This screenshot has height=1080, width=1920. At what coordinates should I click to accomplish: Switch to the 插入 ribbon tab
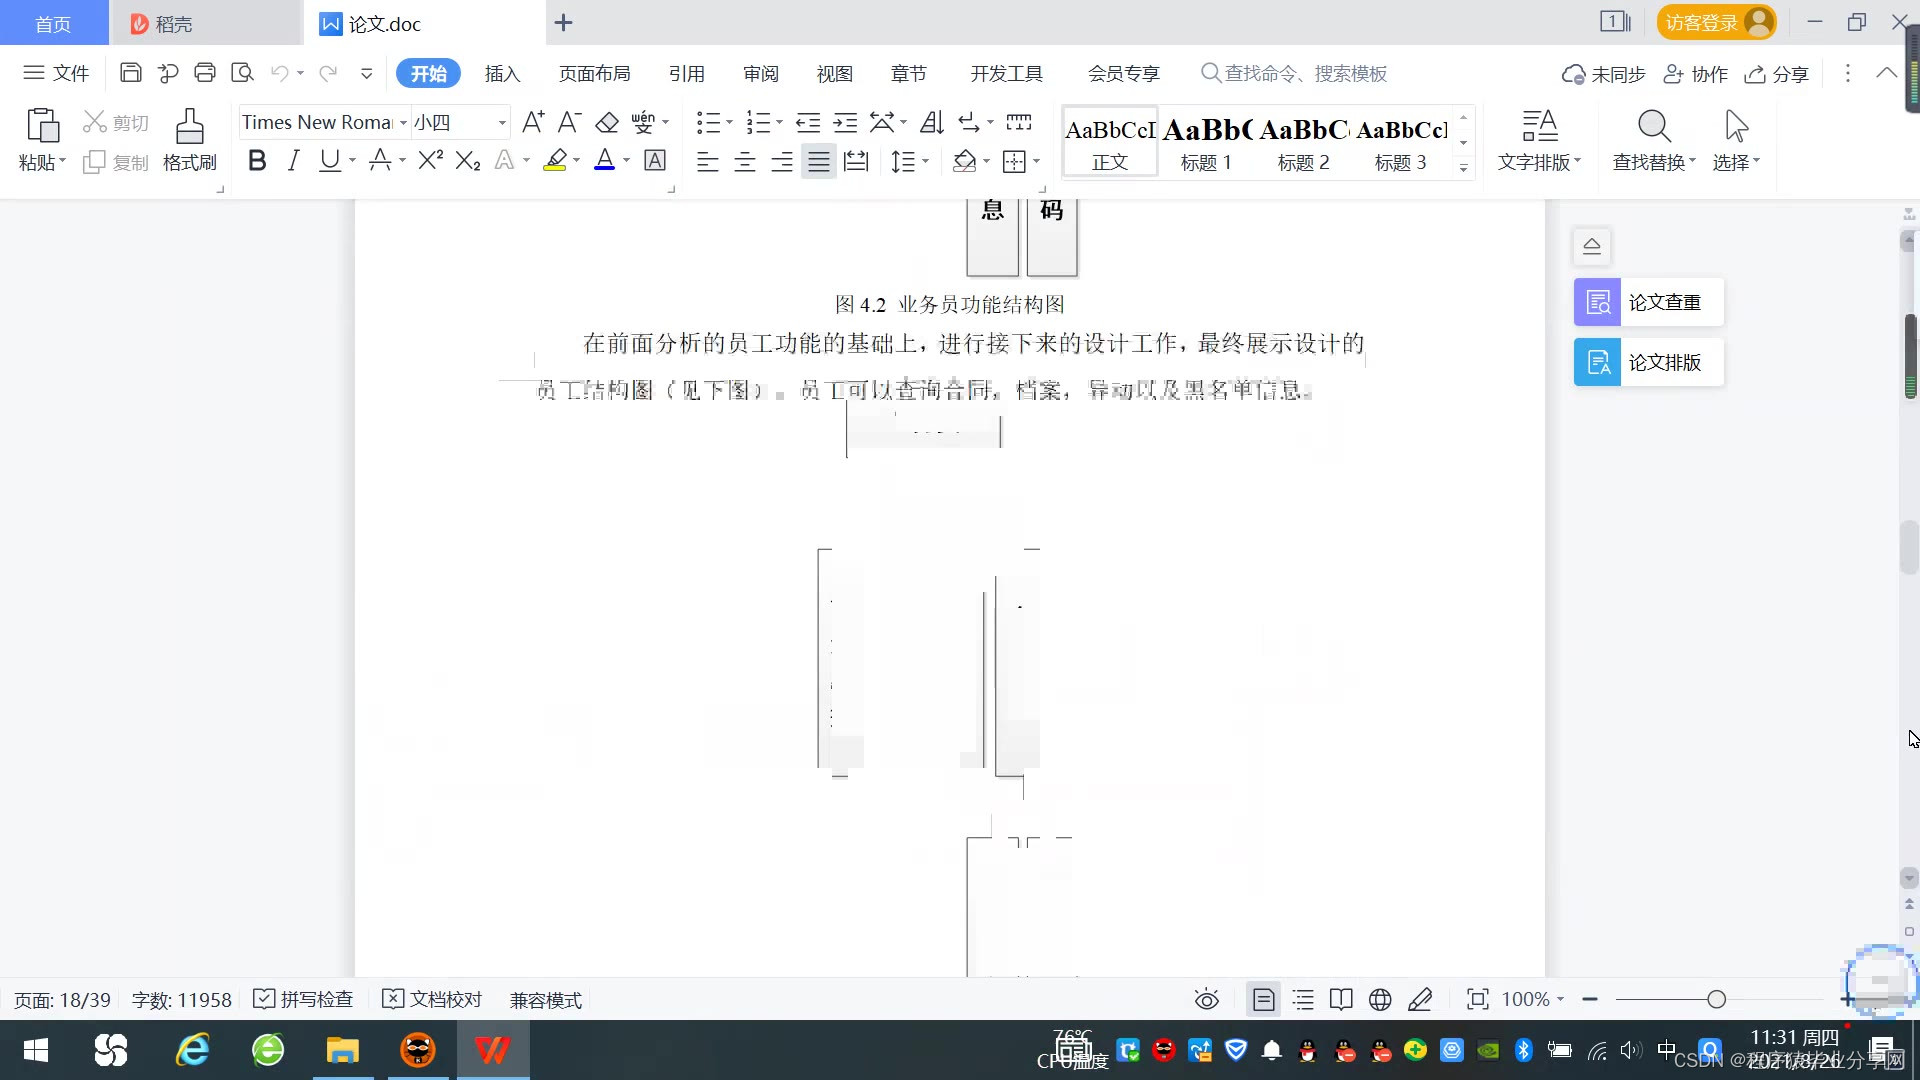502,74
